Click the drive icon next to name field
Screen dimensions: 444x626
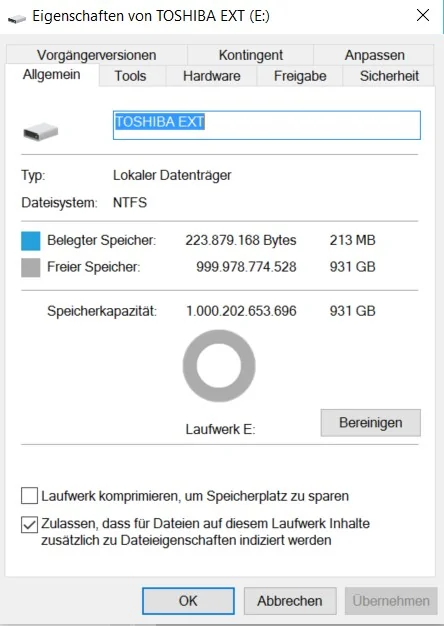click(41, 132)
